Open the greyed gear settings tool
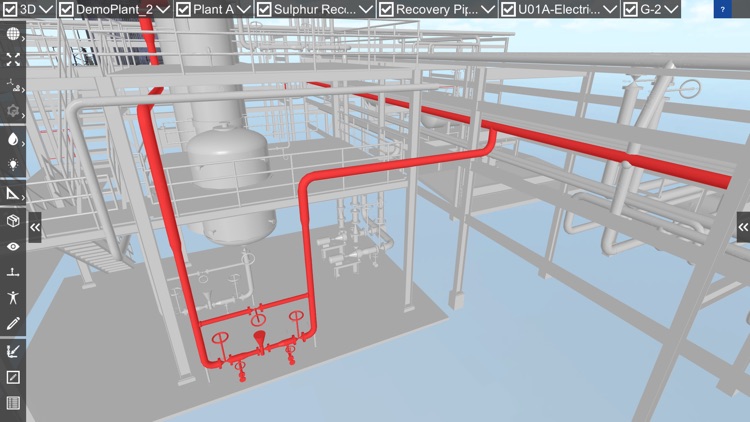 tap(13, 111)
